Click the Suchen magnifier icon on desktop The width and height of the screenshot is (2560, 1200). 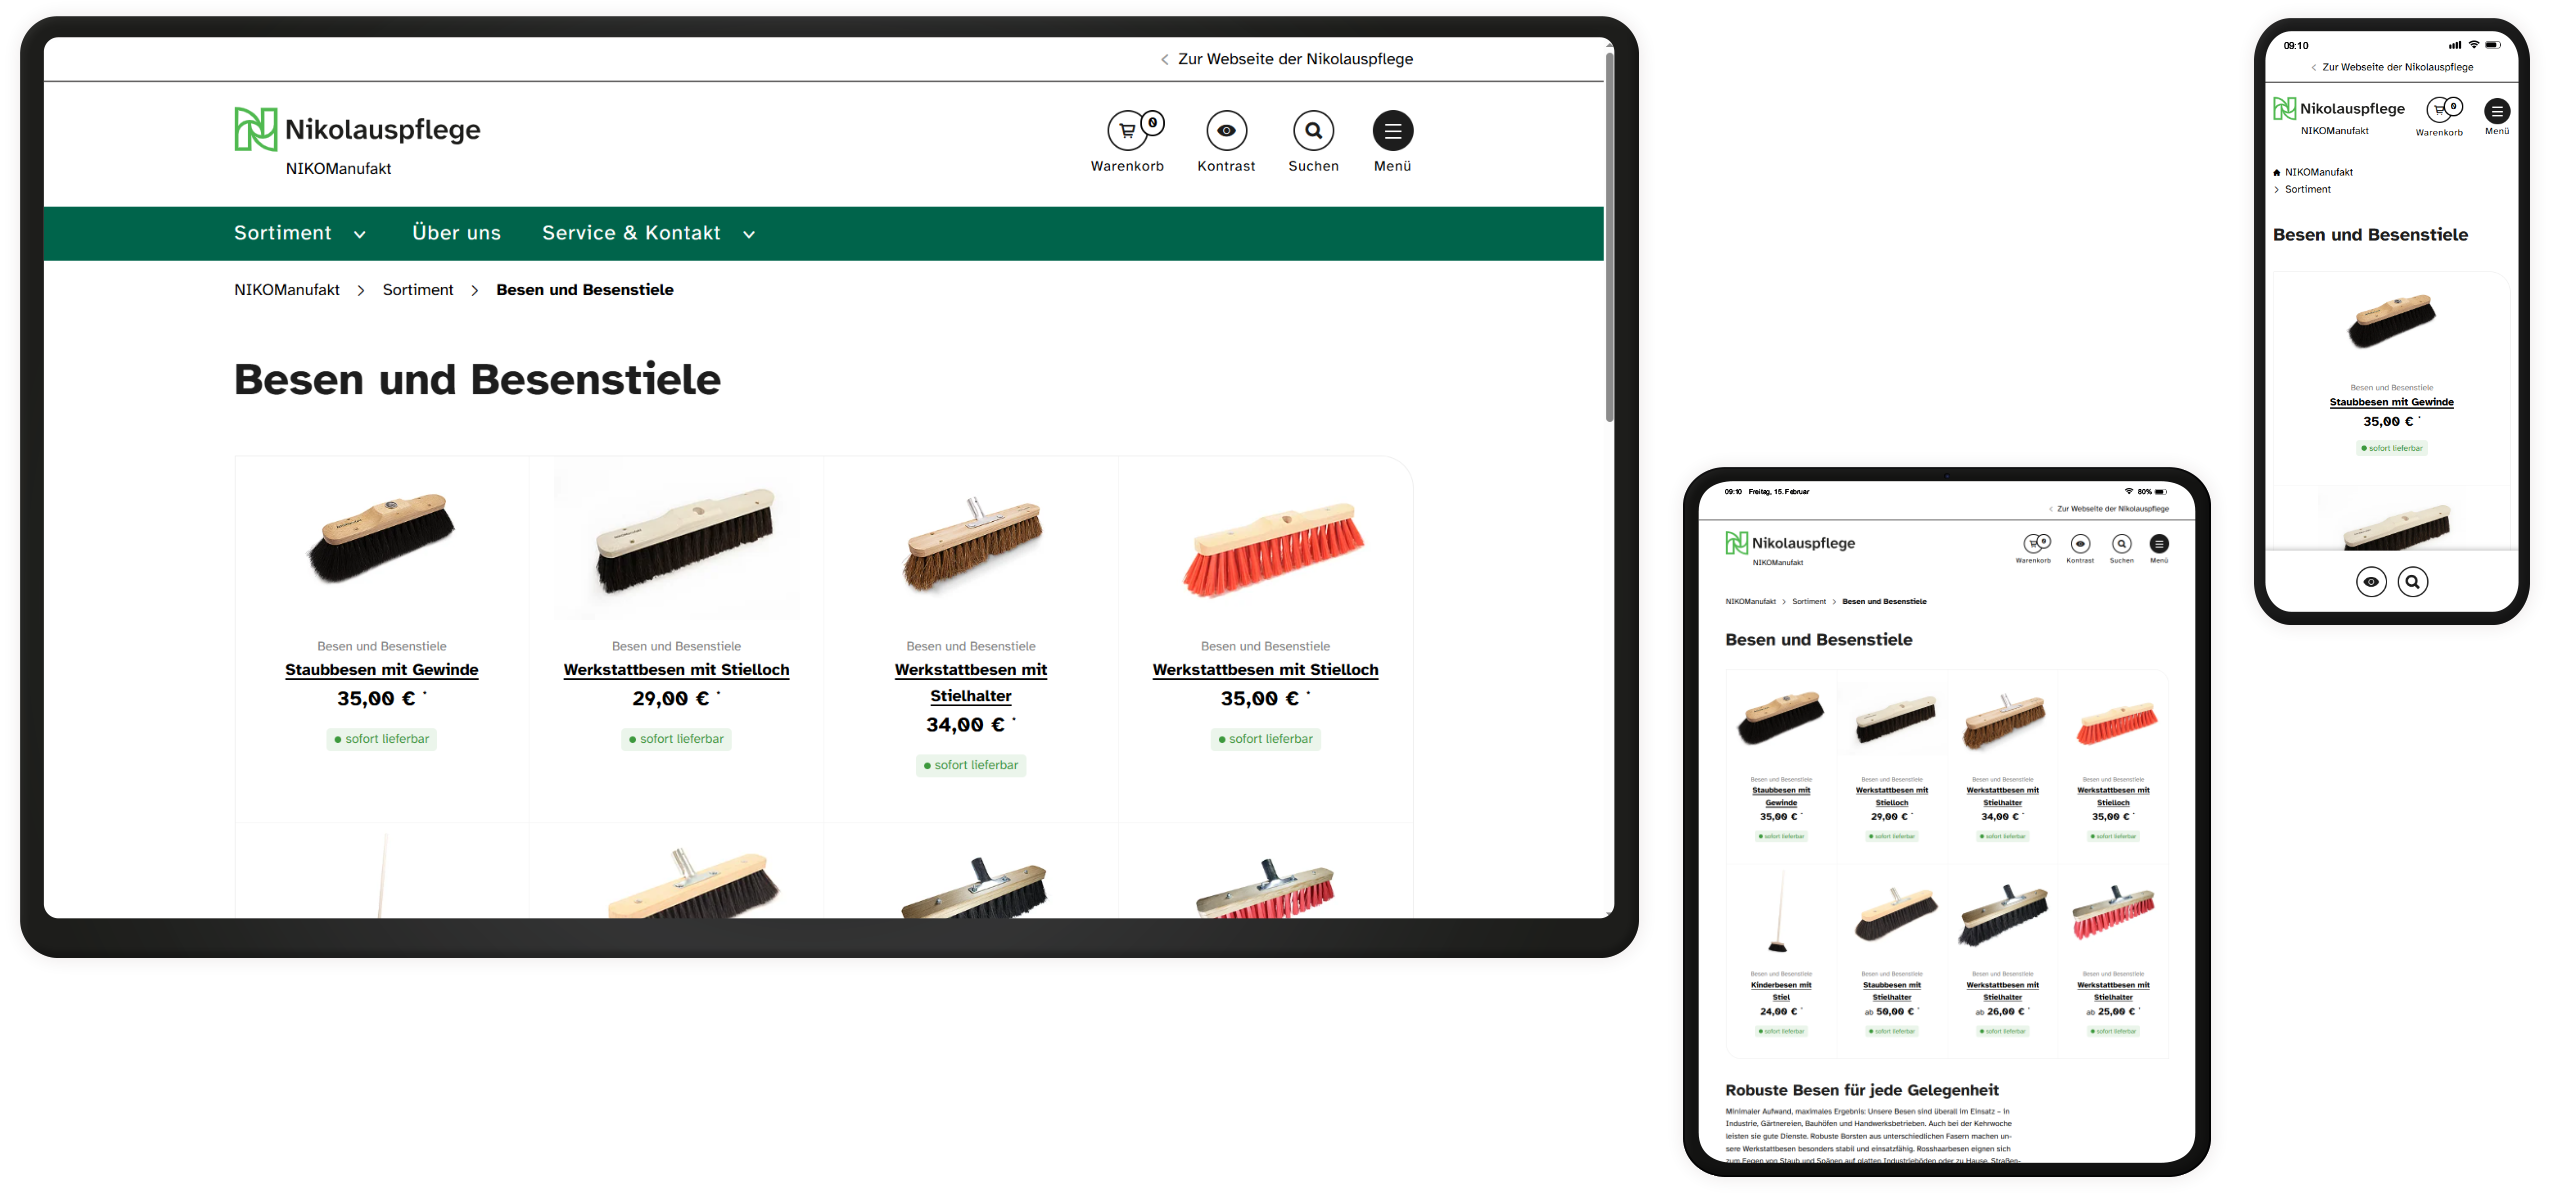[x=1313, y=131]
